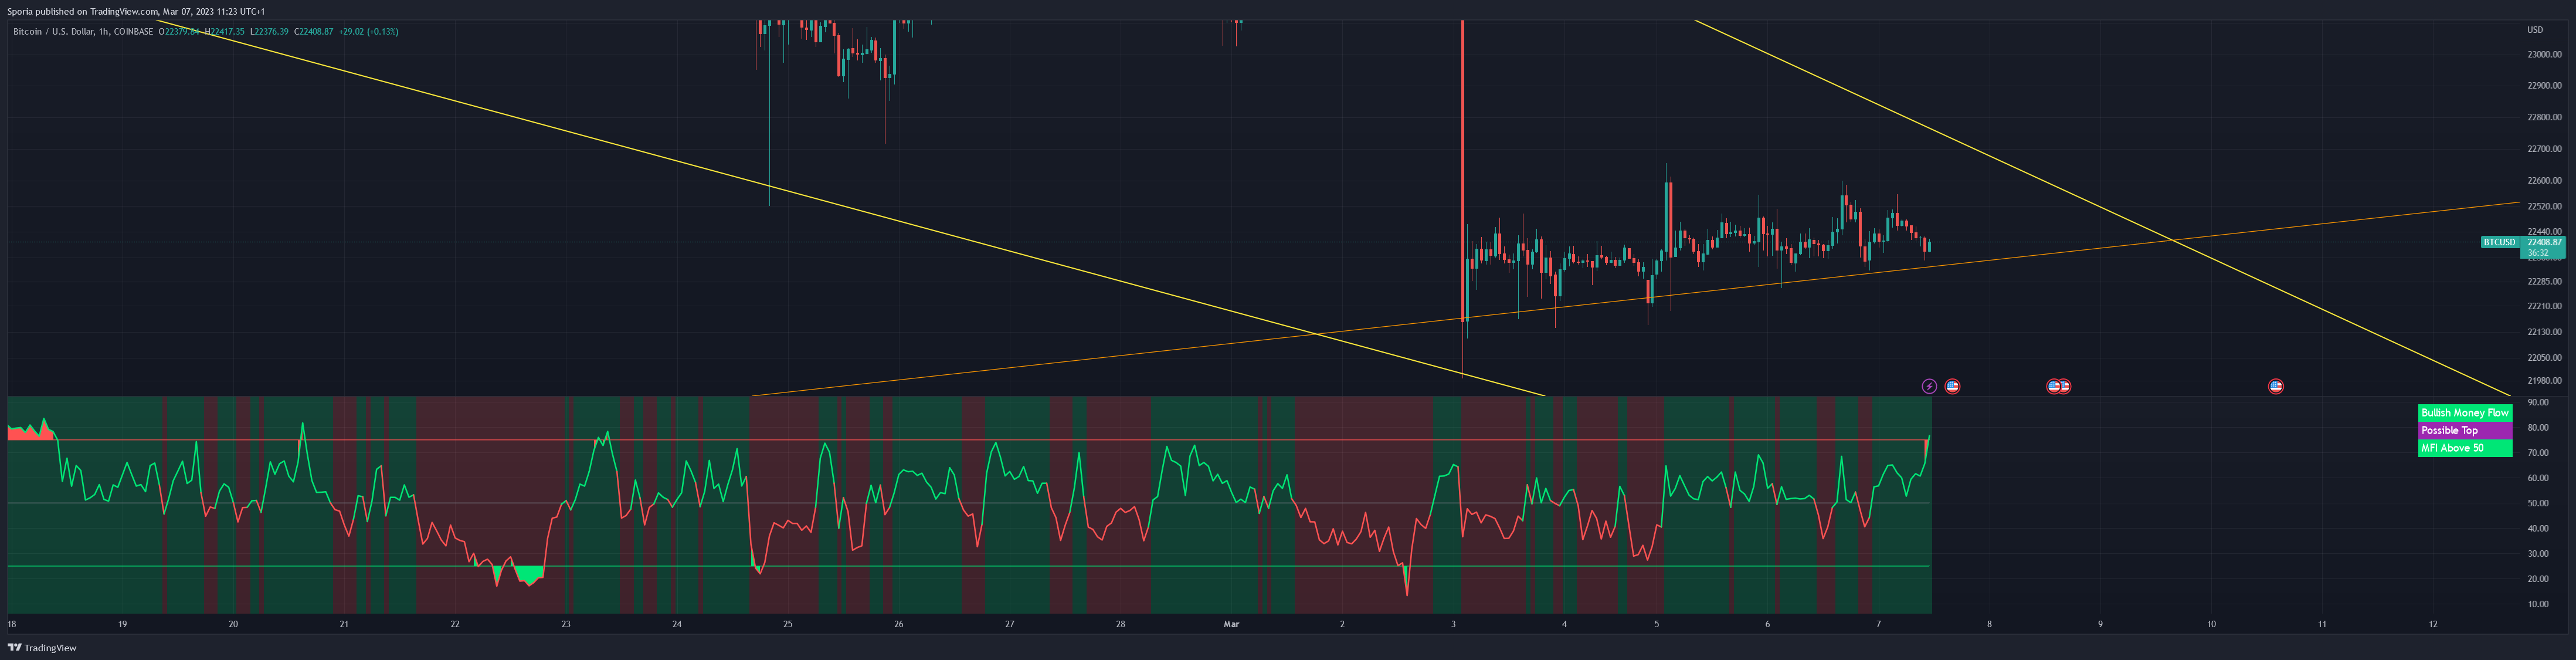Click the 50.00 level on indicator axis
The height and width of the screenshot is (660, 2576).
point(2537,504)
